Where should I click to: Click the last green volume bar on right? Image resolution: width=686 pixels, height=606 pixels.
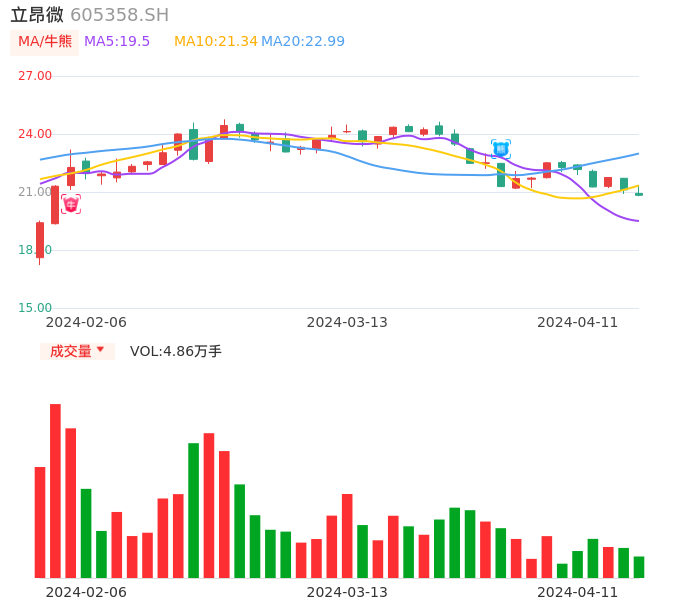click(x=639, y=567)
